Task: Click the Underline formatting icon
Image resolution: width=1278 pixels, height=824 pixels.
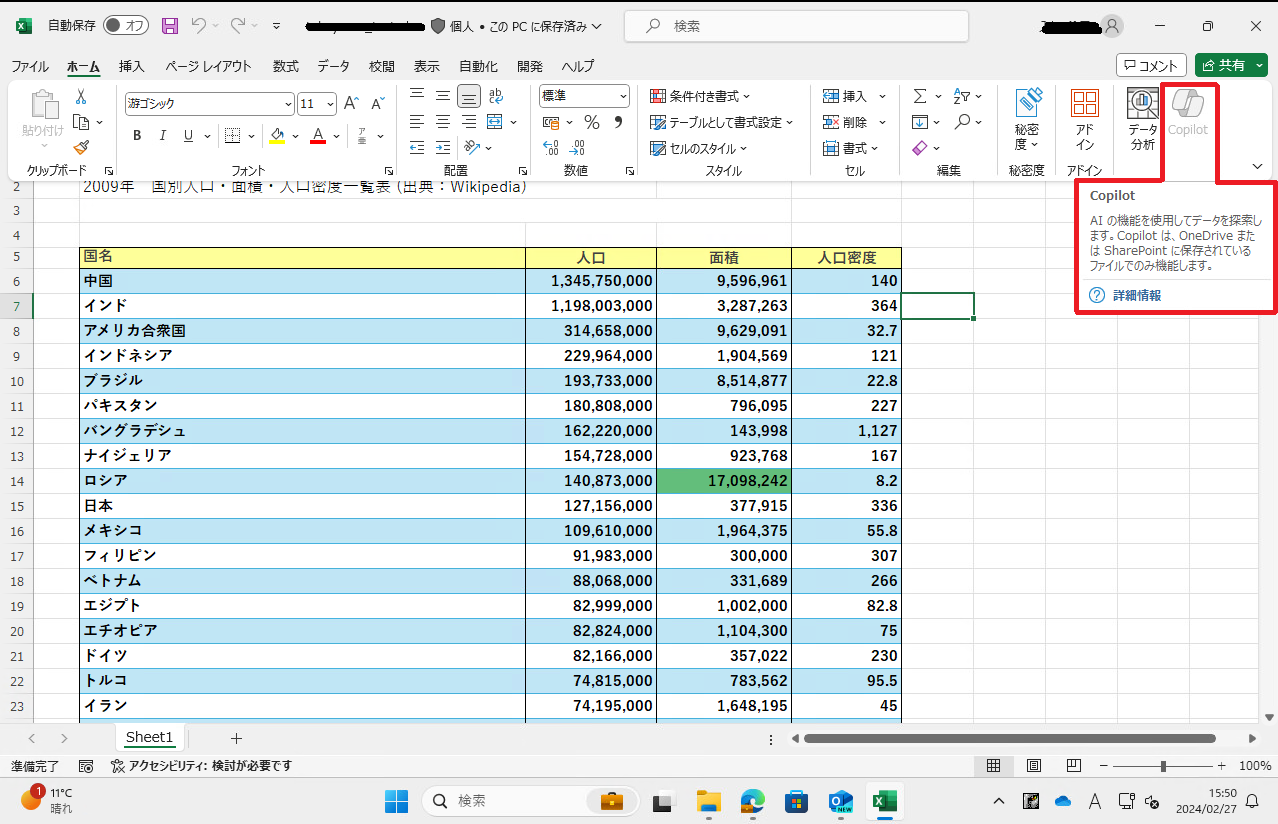Action: 188,136
